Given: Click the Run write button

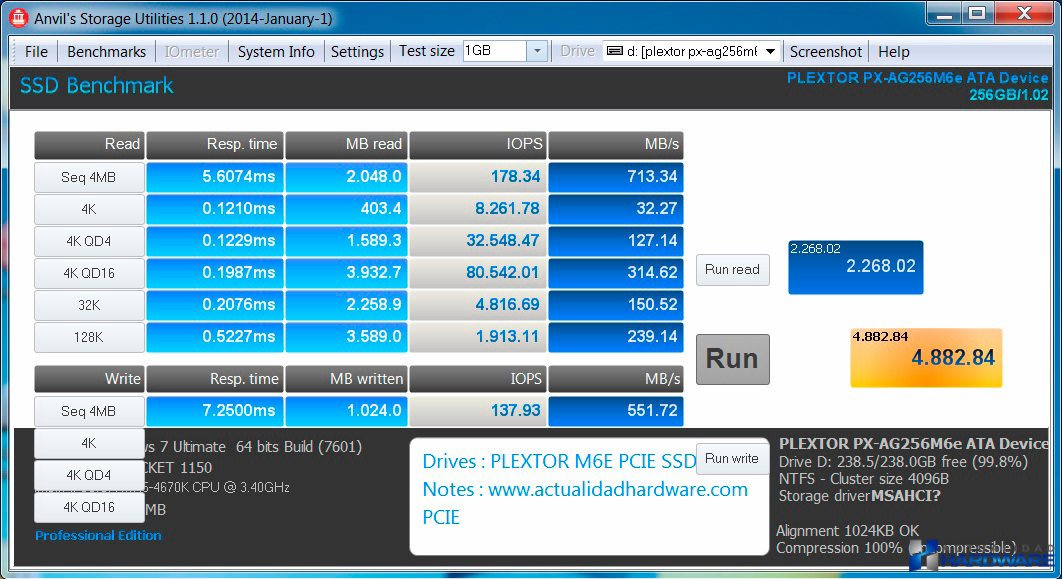Looking at the screenshot, I should tap(732, 459).
